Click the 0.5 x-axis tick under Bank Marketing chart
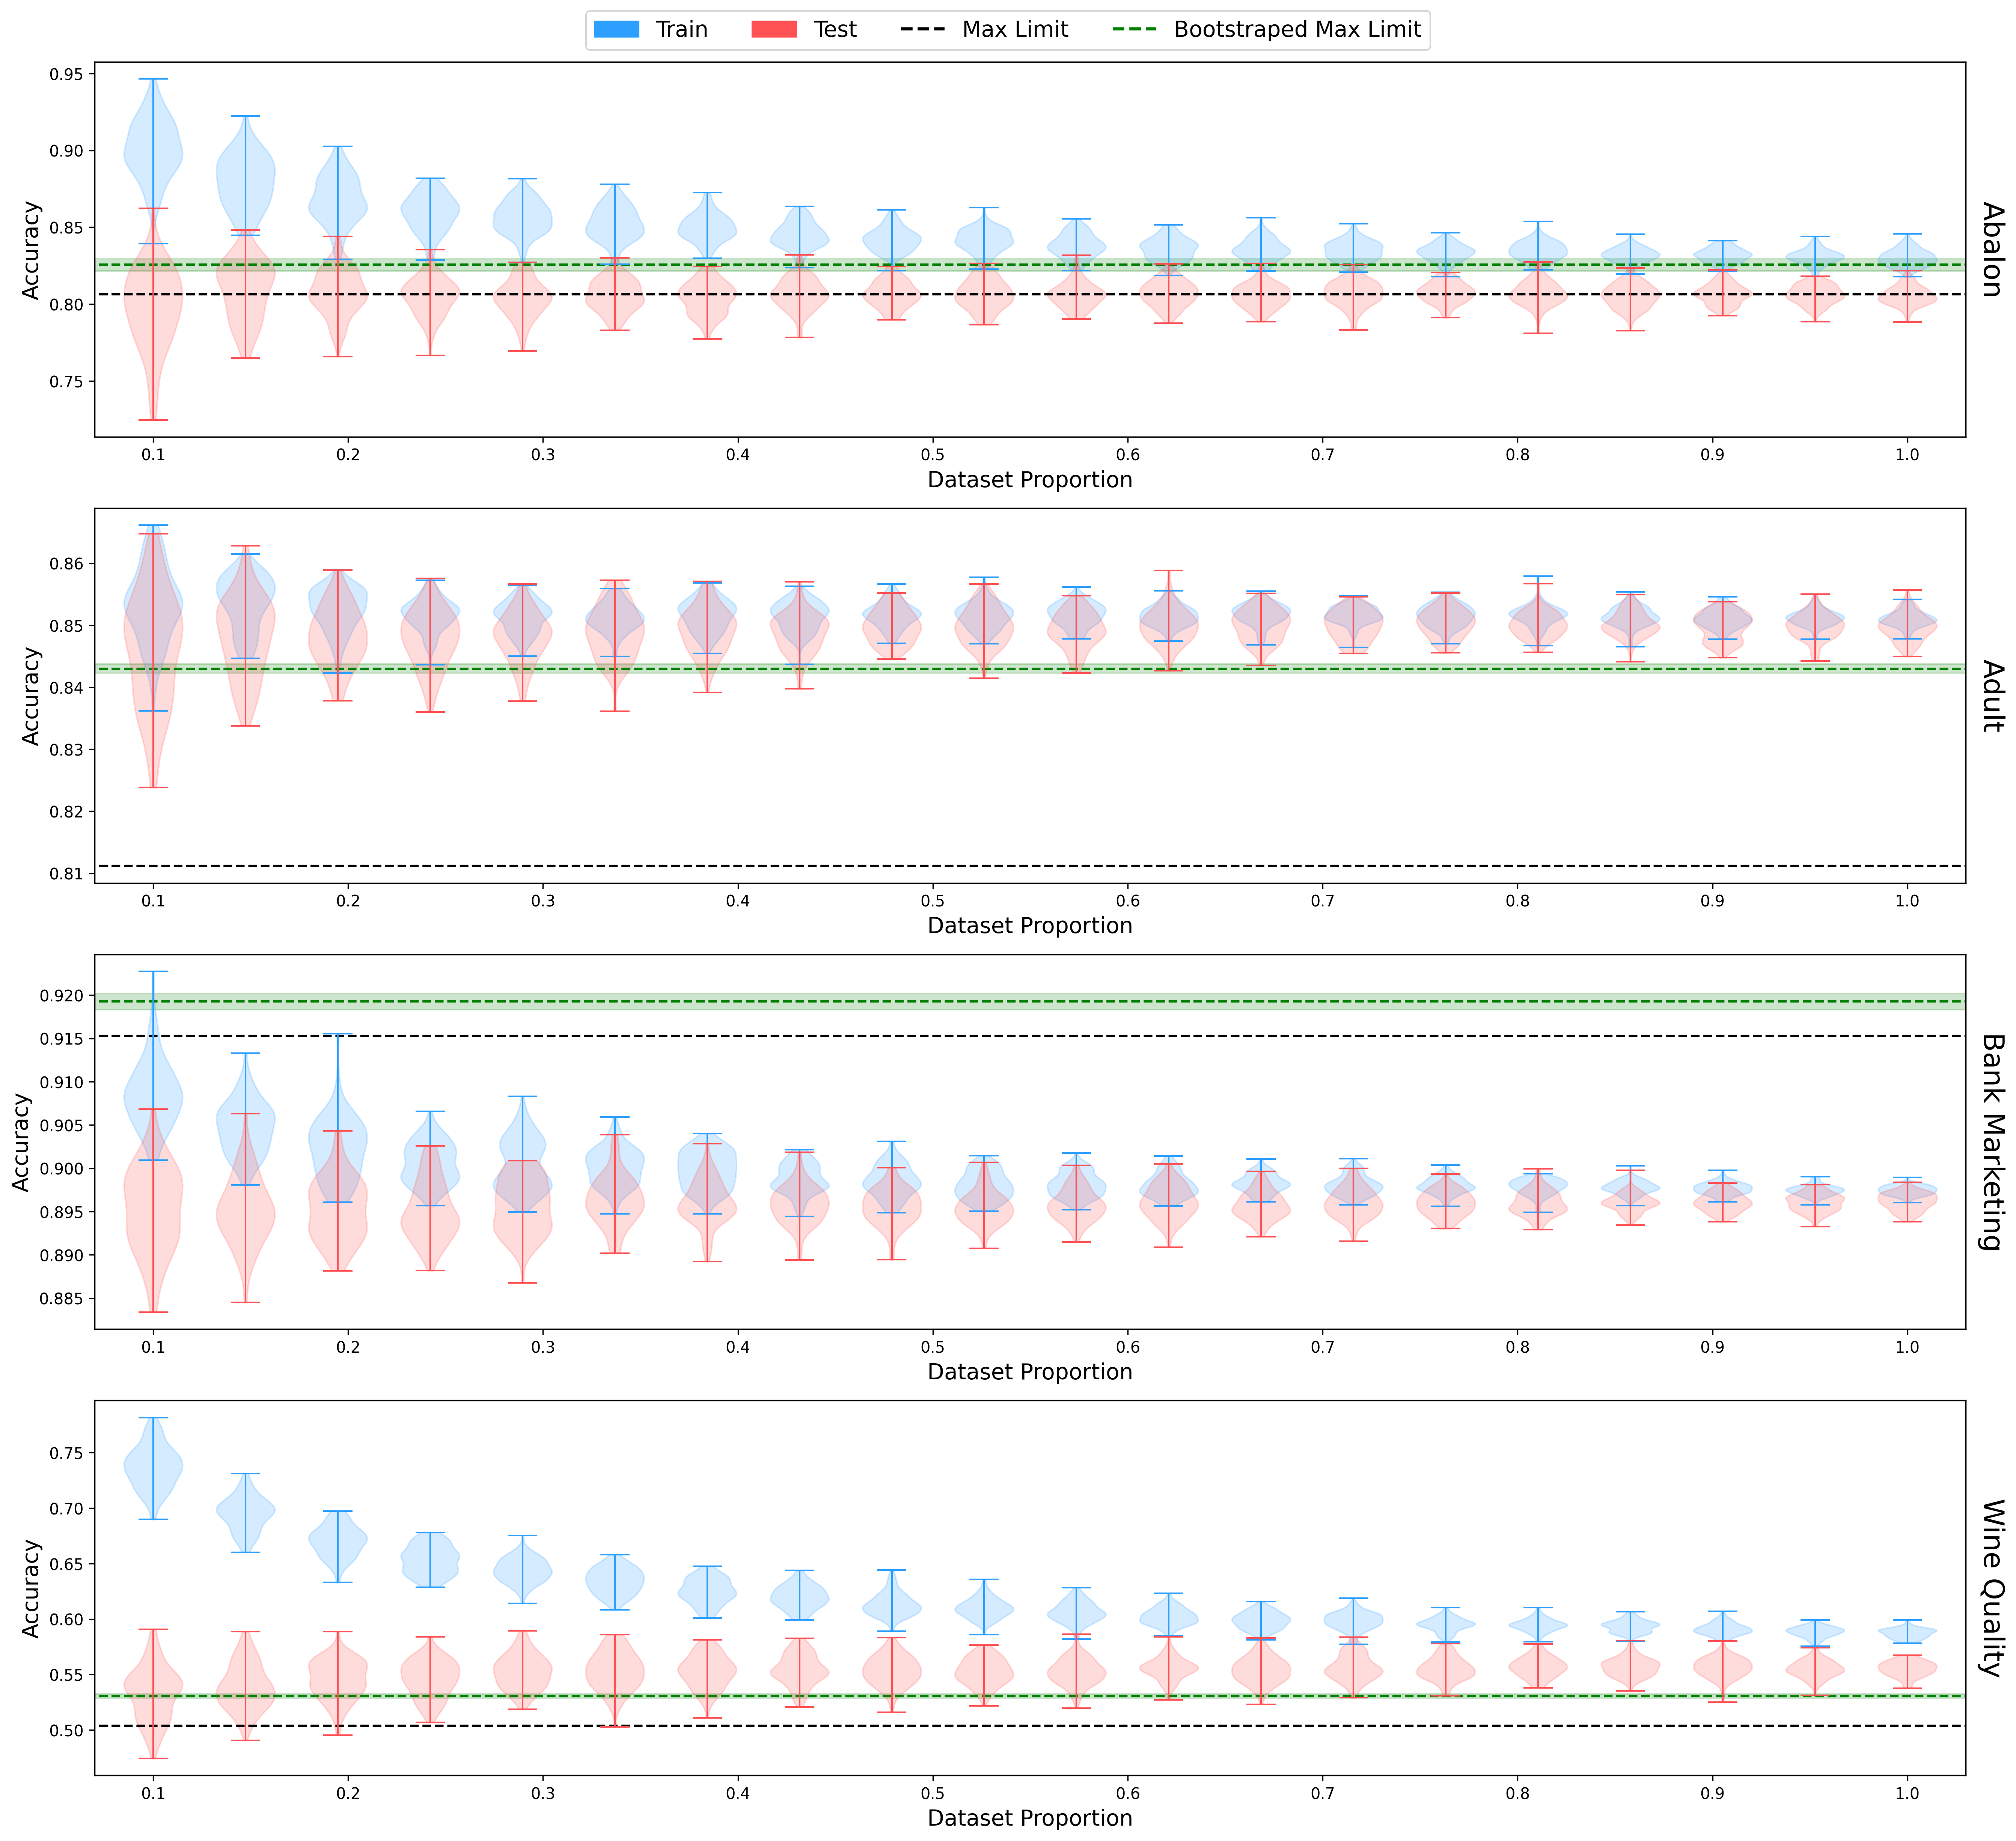 pos(932,1347)
